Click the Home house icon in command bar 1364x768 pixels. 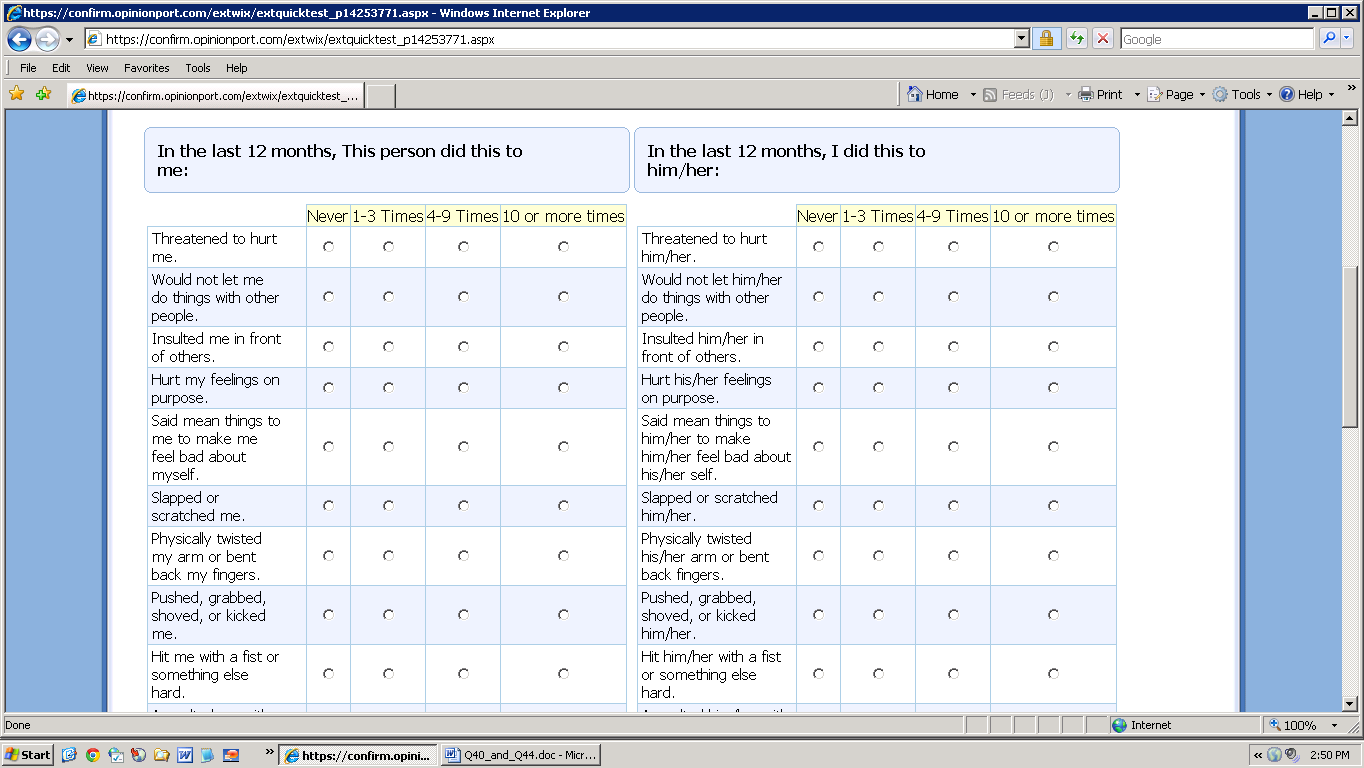point(914,94)
